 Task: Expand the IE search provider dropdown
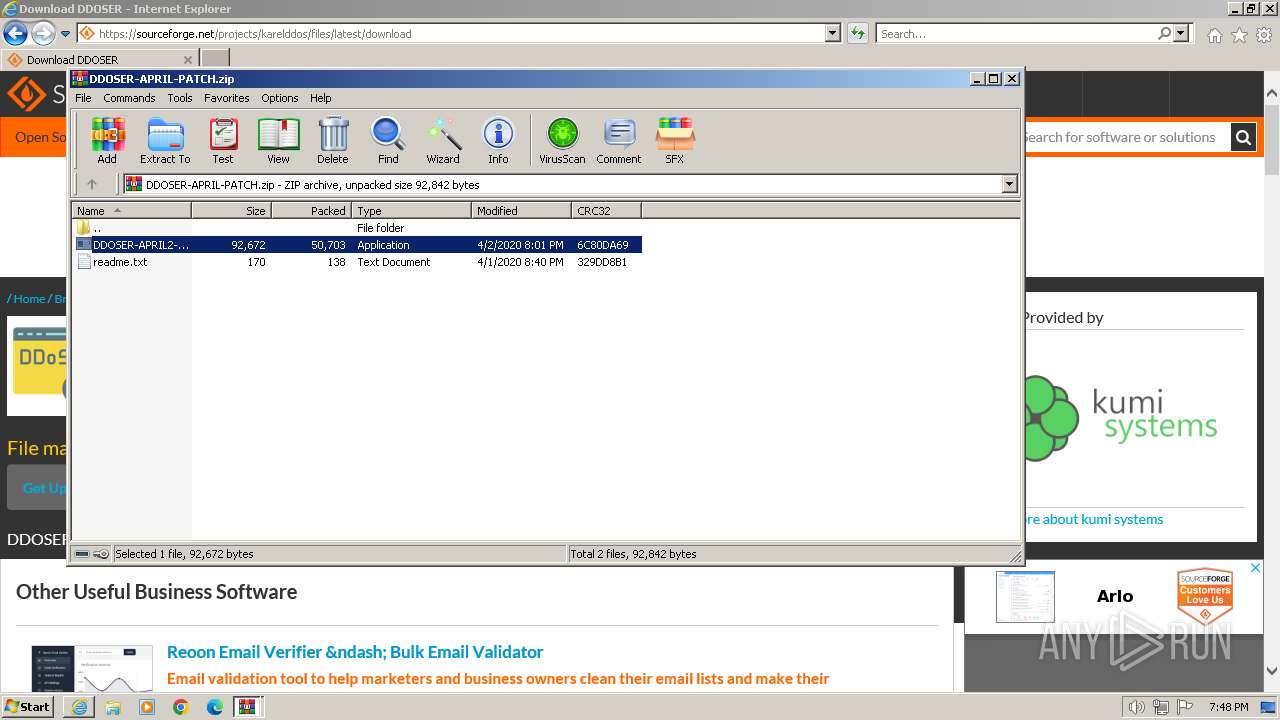pos(1181,33)
